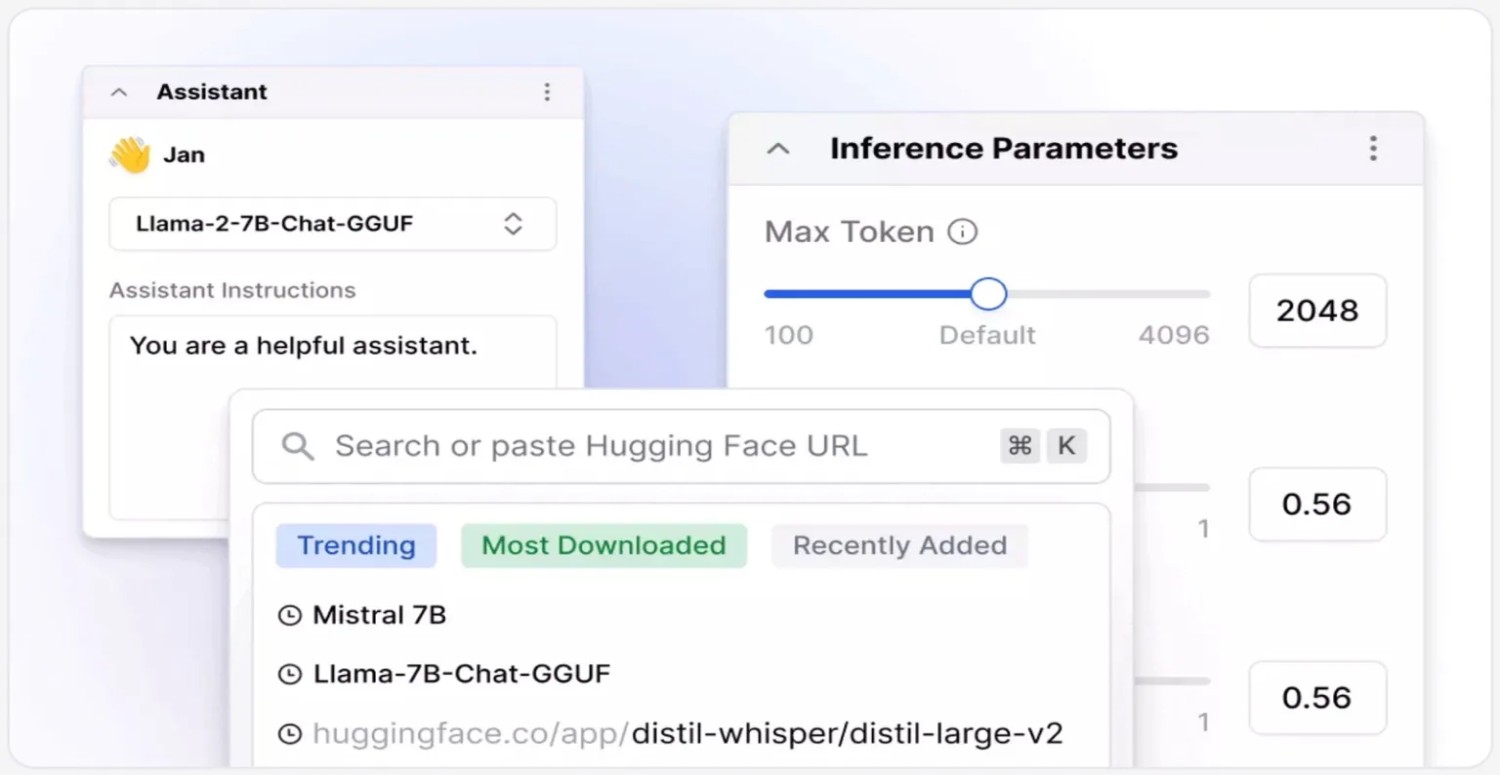Click the Max Token slider handle

tap(988, 294)
